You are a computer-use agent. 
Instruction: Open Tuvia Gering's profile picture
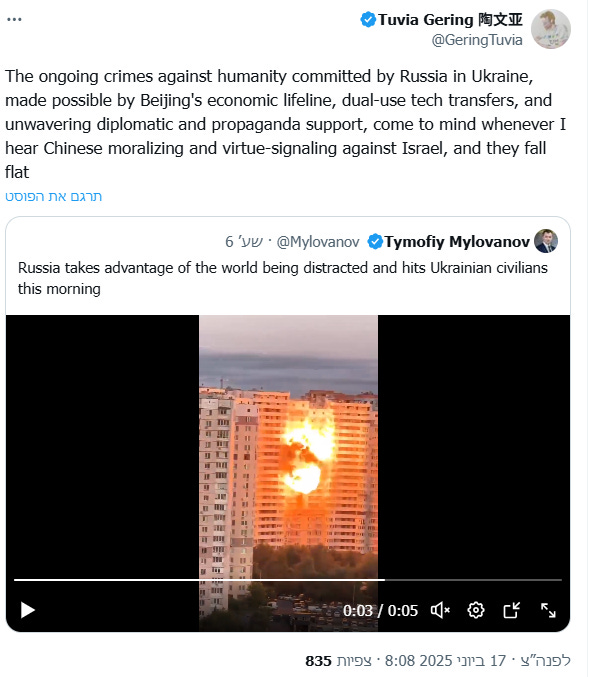[x=550, y=29]
